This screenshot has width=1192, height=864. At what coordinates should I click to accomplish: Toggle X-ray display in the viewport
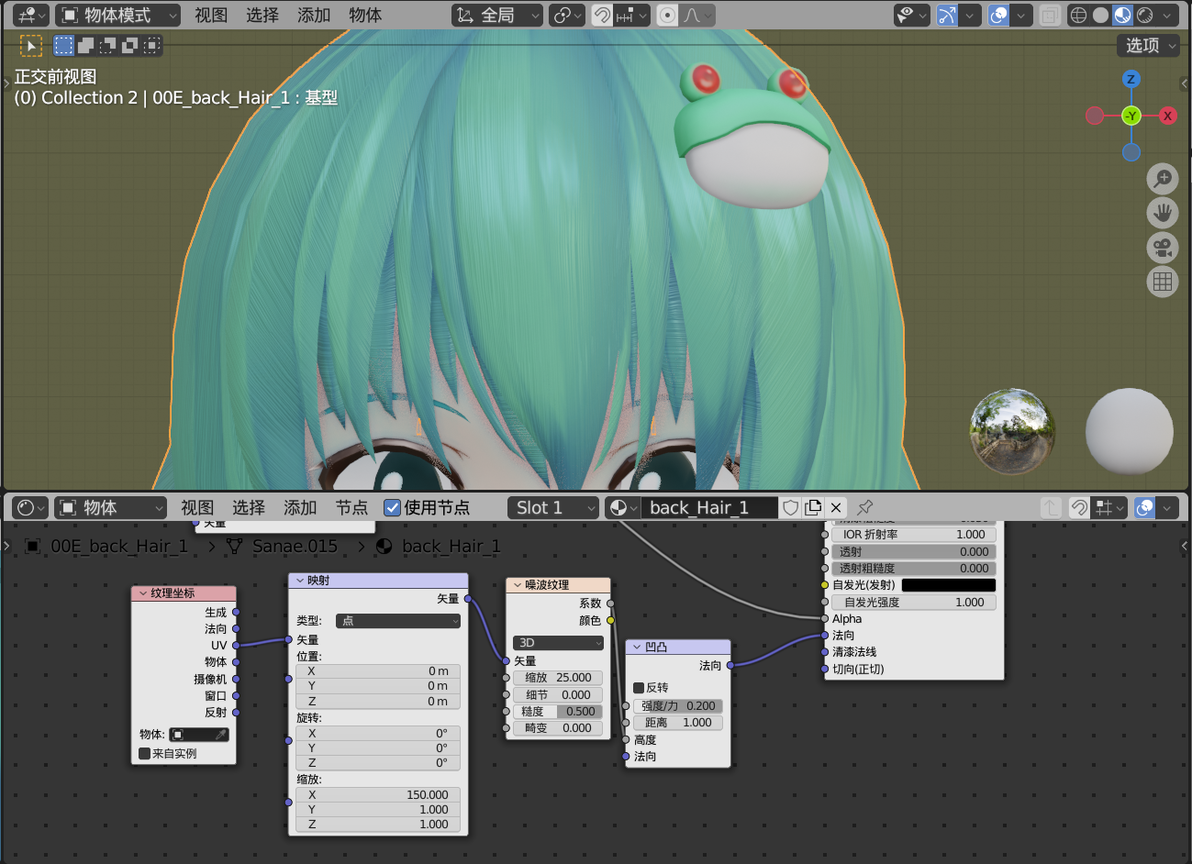[x=1050, y=15]
